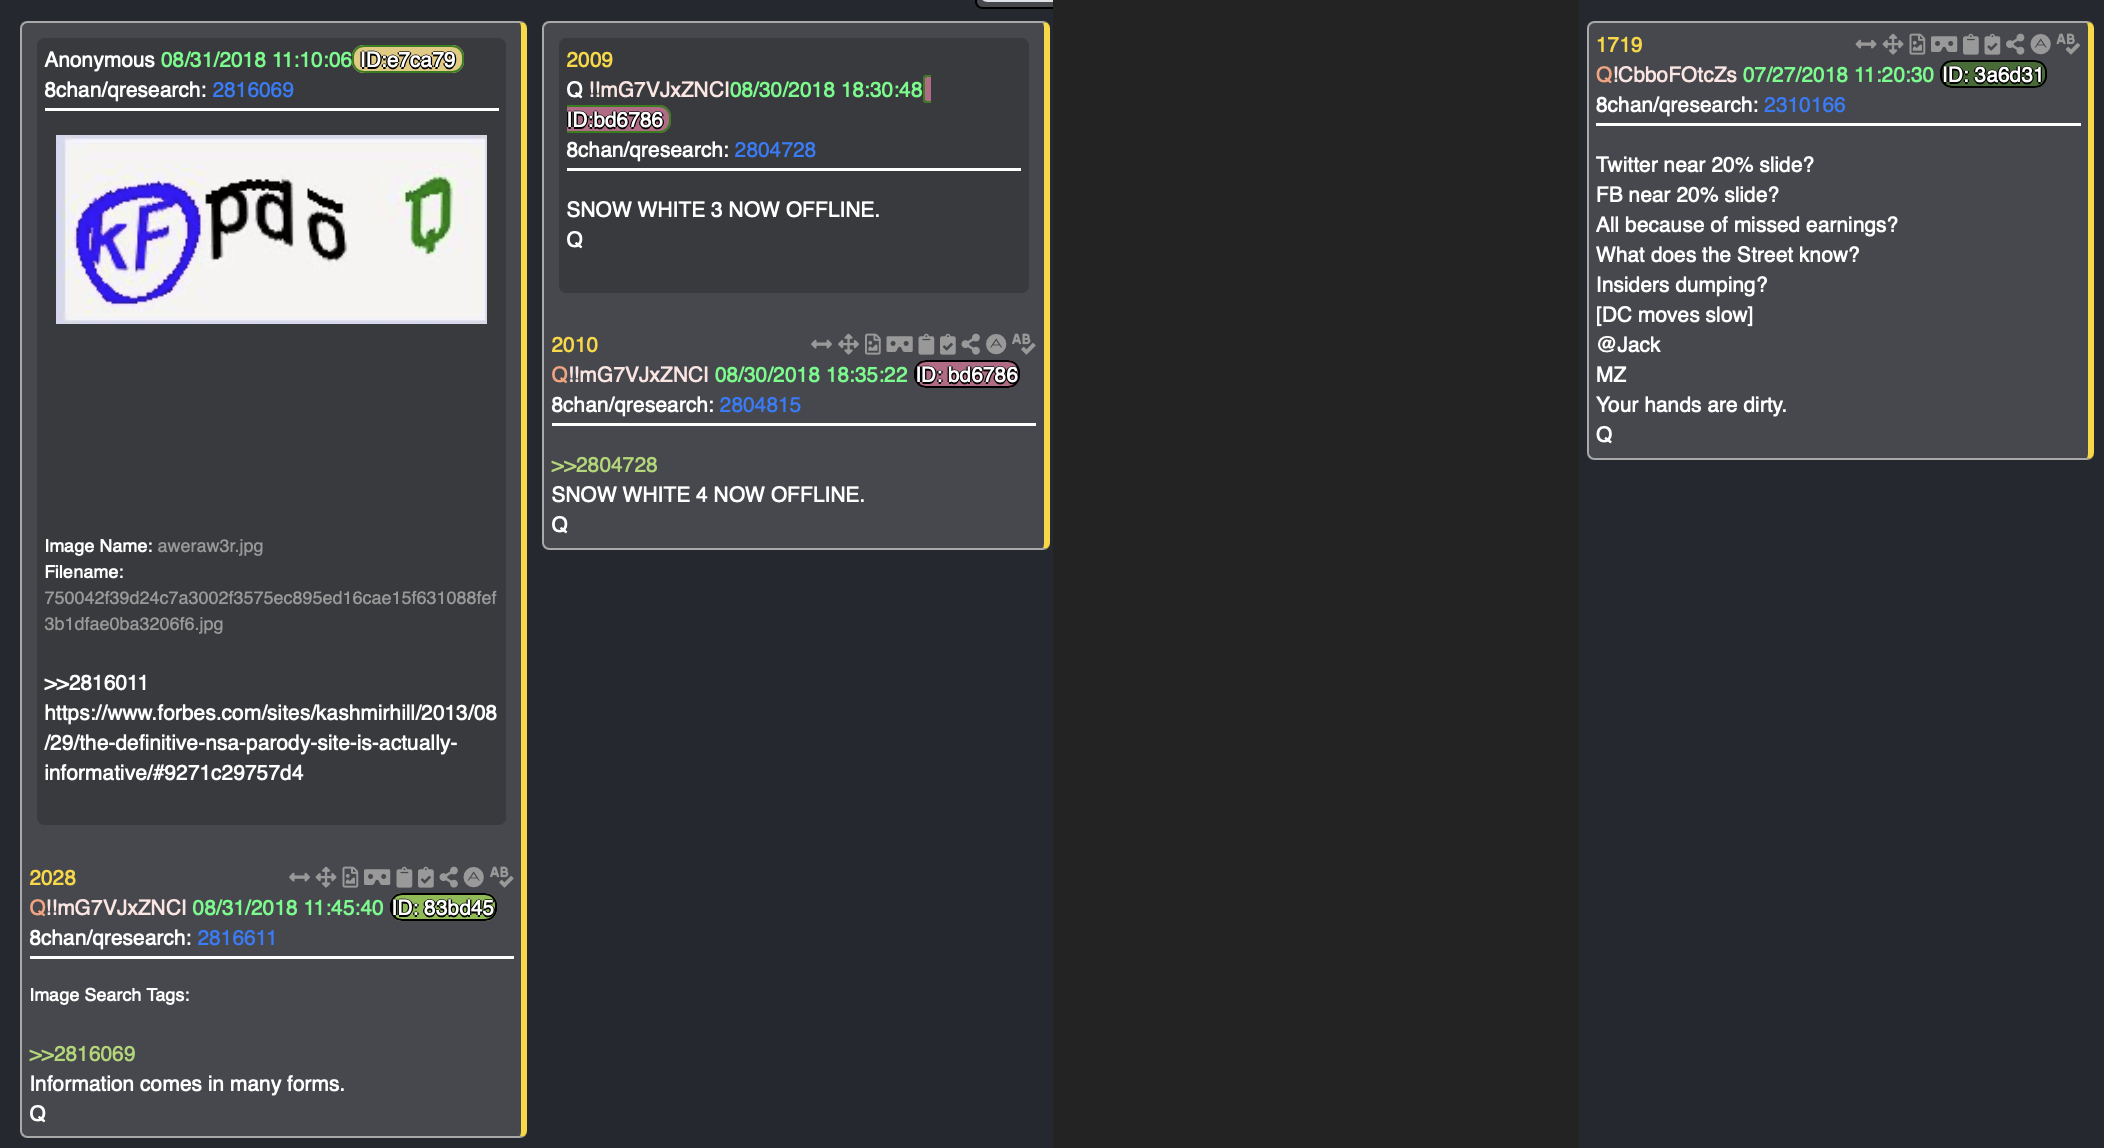Click post number 1719 heading
The image size is (2104, 1148).
(x=1619, y=45)
